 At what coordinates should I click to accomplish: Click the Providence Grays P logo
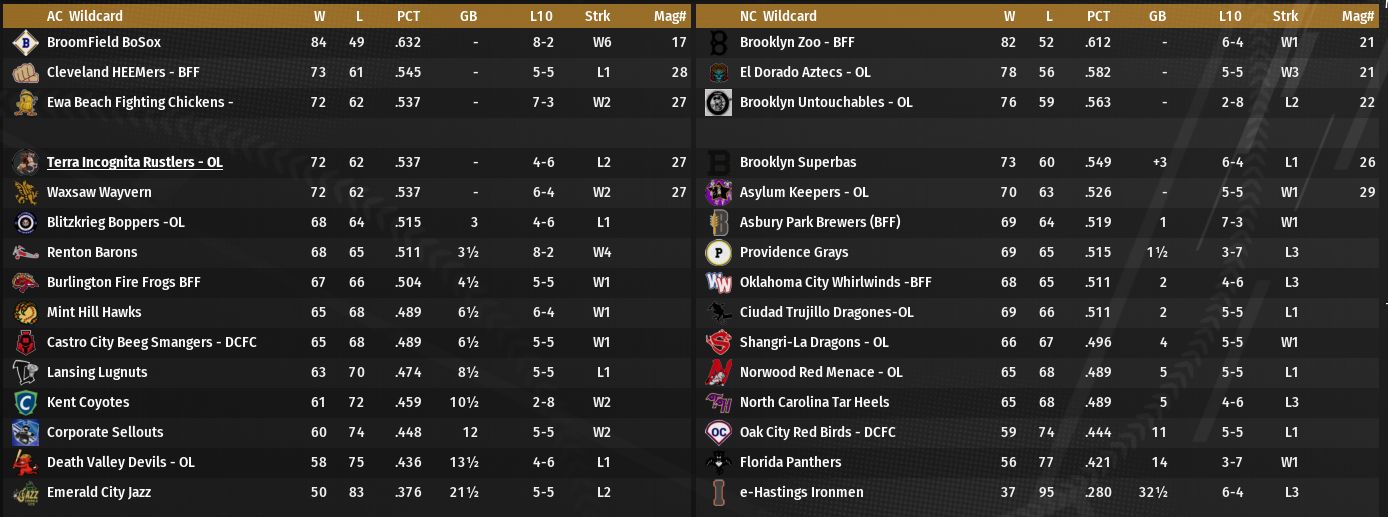[718, 252]
